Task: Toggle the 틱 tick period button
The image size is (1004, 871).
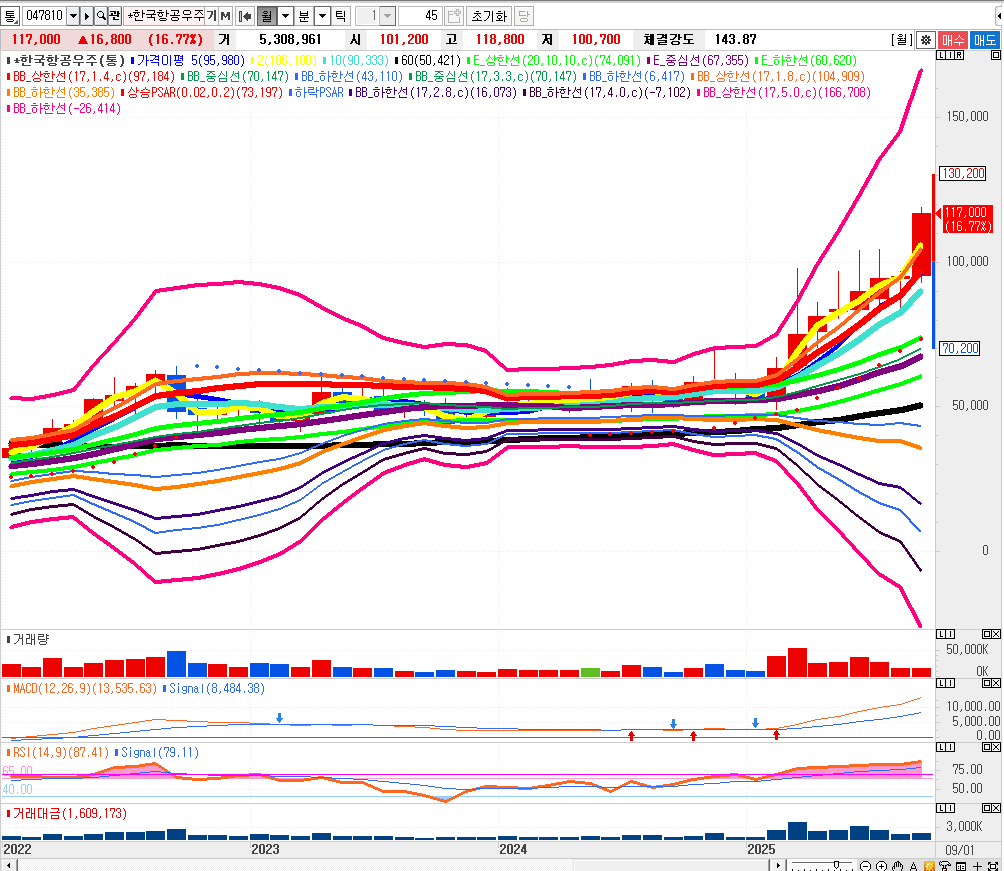Action: pyautogui.click(x=340, y=16)
